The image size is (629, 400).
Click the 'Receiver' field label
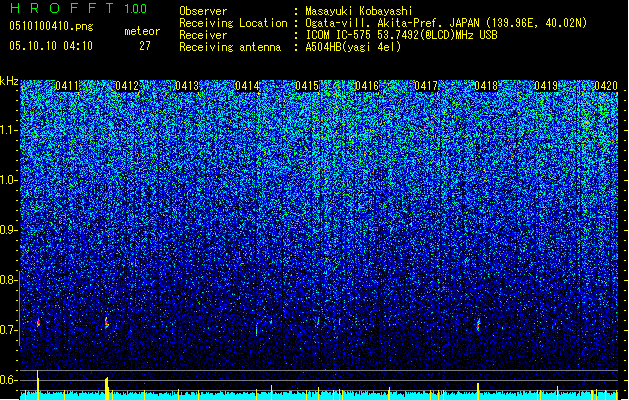point(203,35)
